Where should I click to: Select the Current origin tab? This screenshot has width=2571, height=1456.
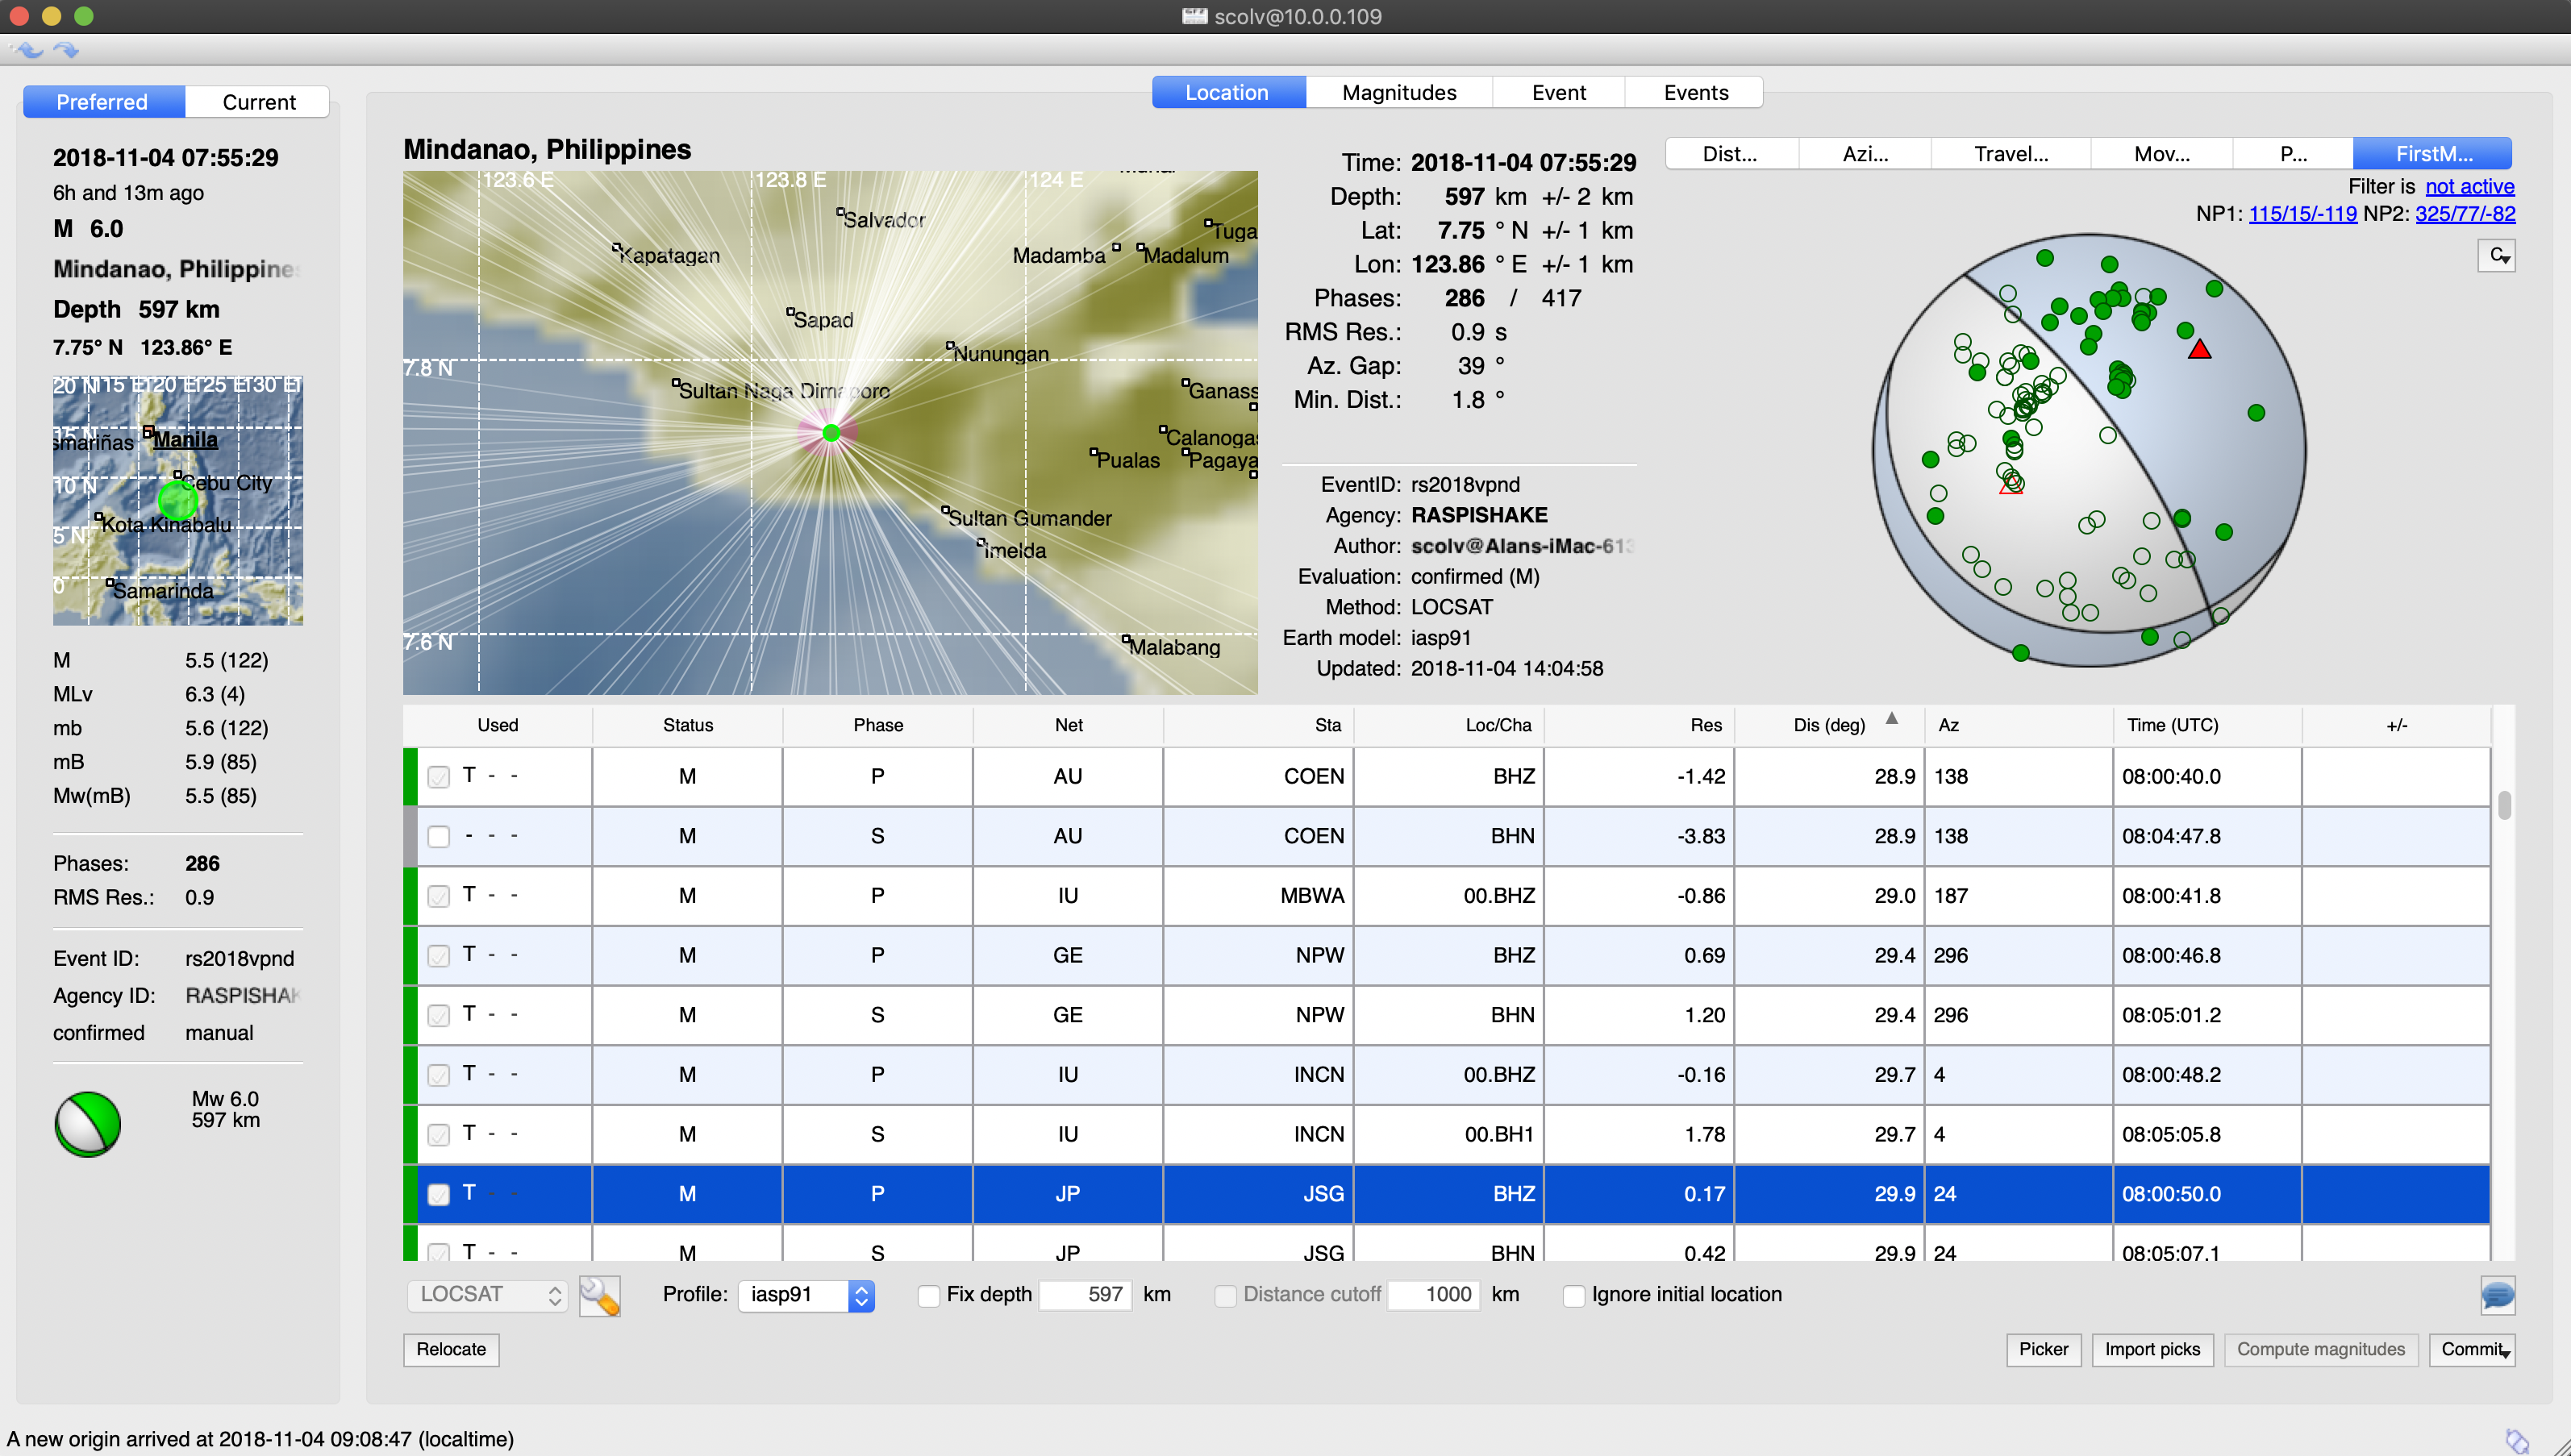coord(258,102)
